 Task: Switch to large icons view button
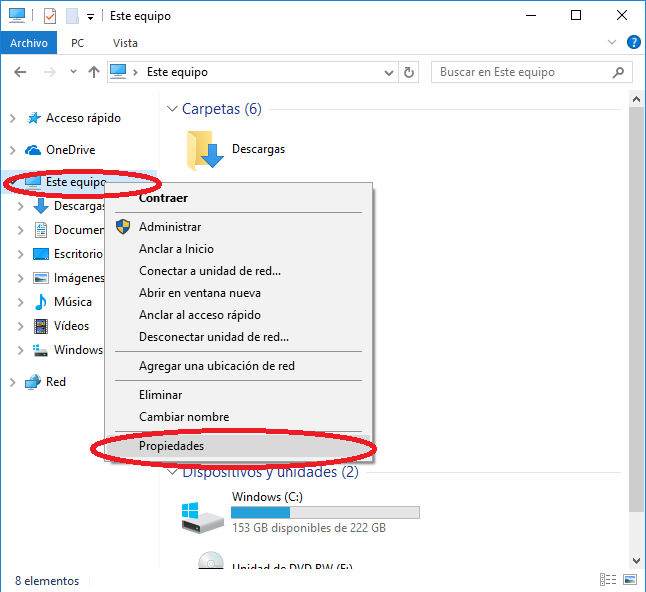pyautogui.click(x=629, y=580)
